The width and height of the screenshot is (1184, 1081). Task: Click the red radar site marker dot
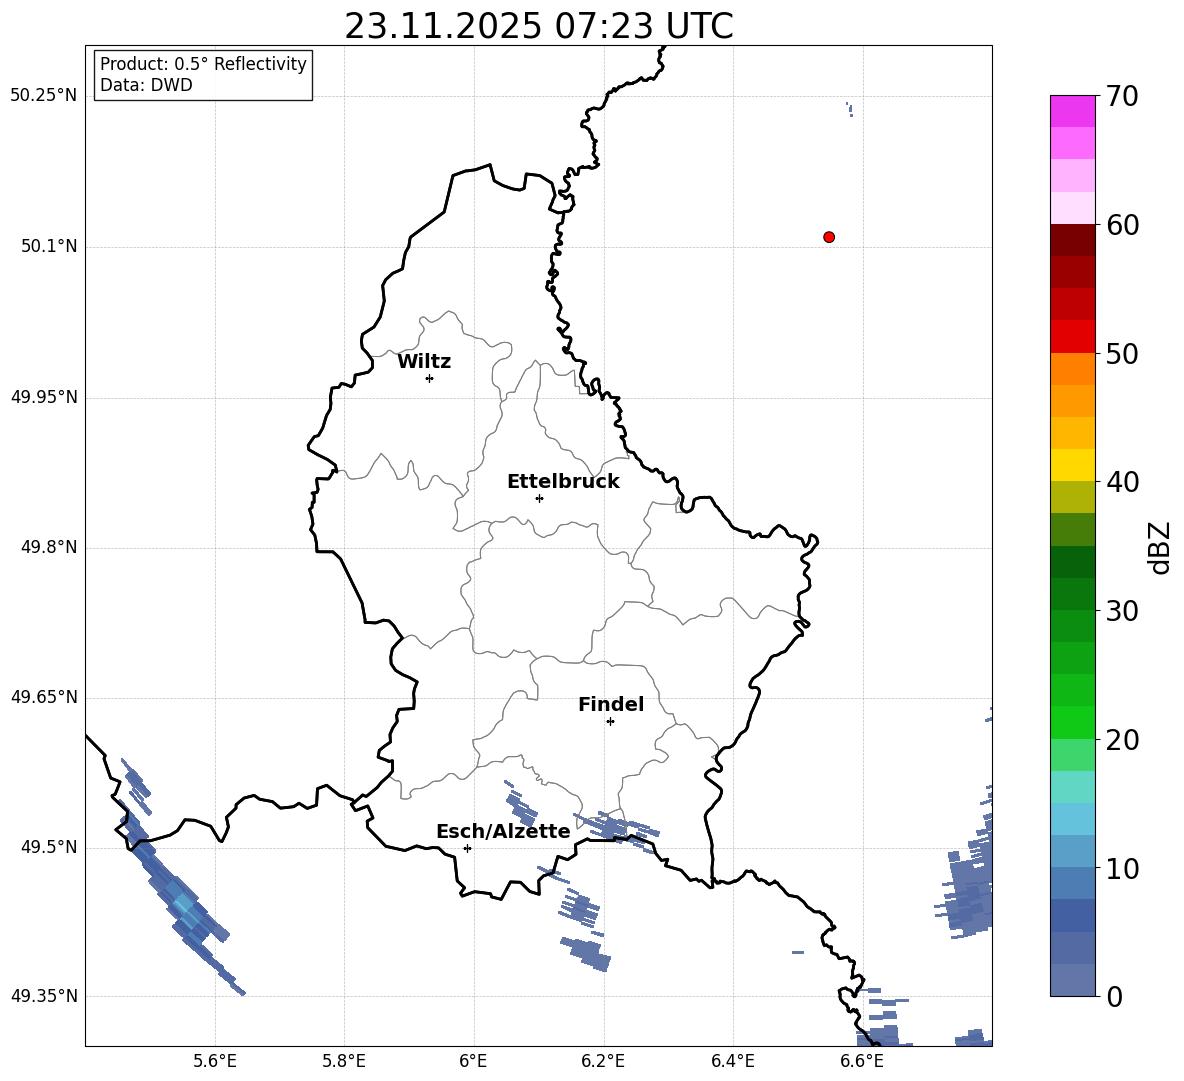pos(829,237)
